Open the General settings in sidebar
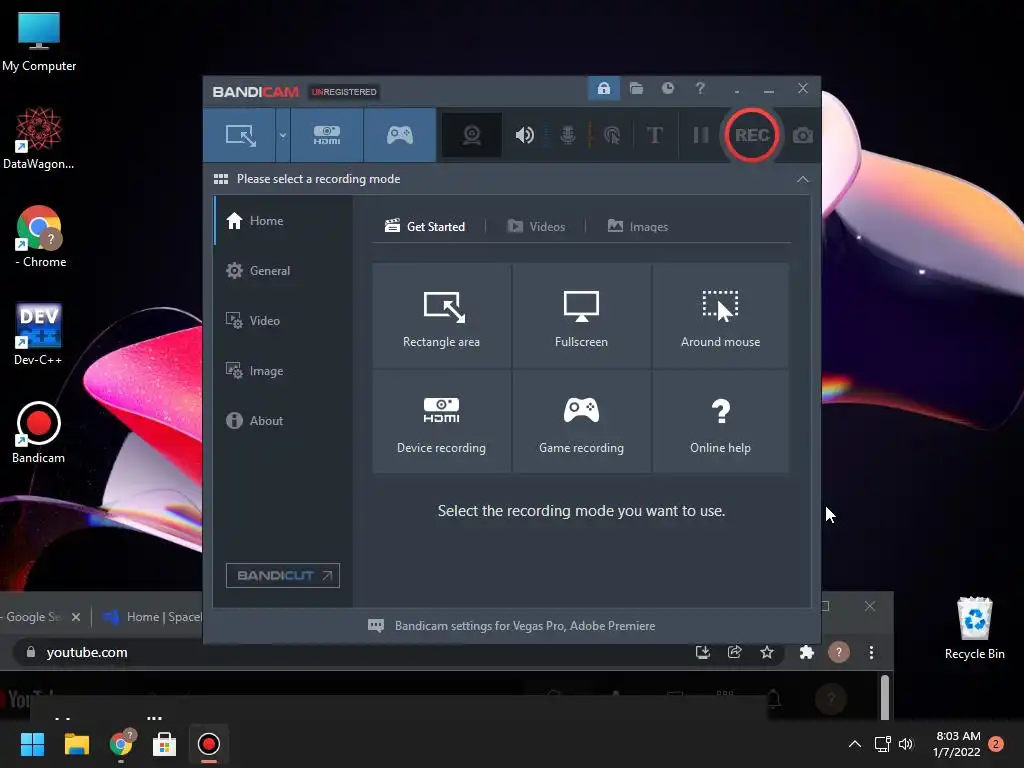The width and height of the screenshot is (1024, 768). [283, 270]
